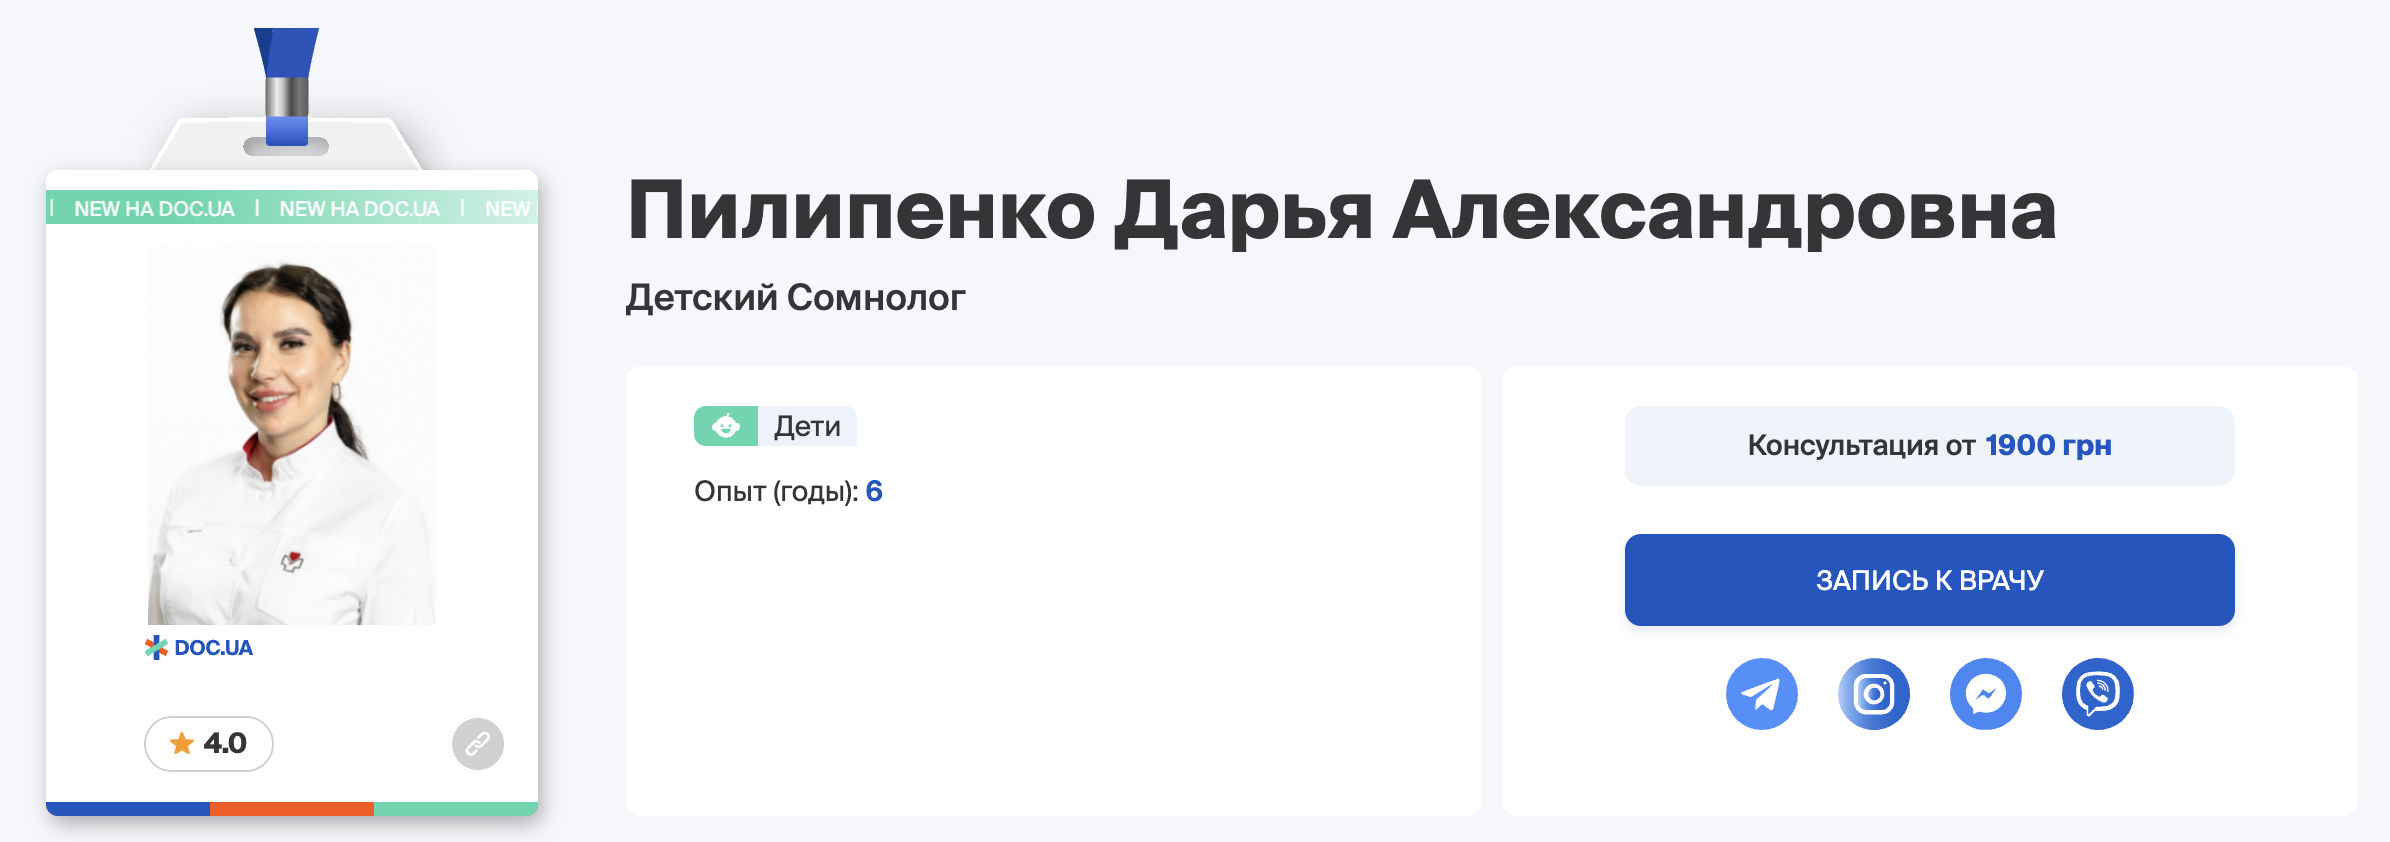Image resolution: width=2390 pixels, height=842 pixels.
Task: Select the Дети tag label
Action: 807,427
